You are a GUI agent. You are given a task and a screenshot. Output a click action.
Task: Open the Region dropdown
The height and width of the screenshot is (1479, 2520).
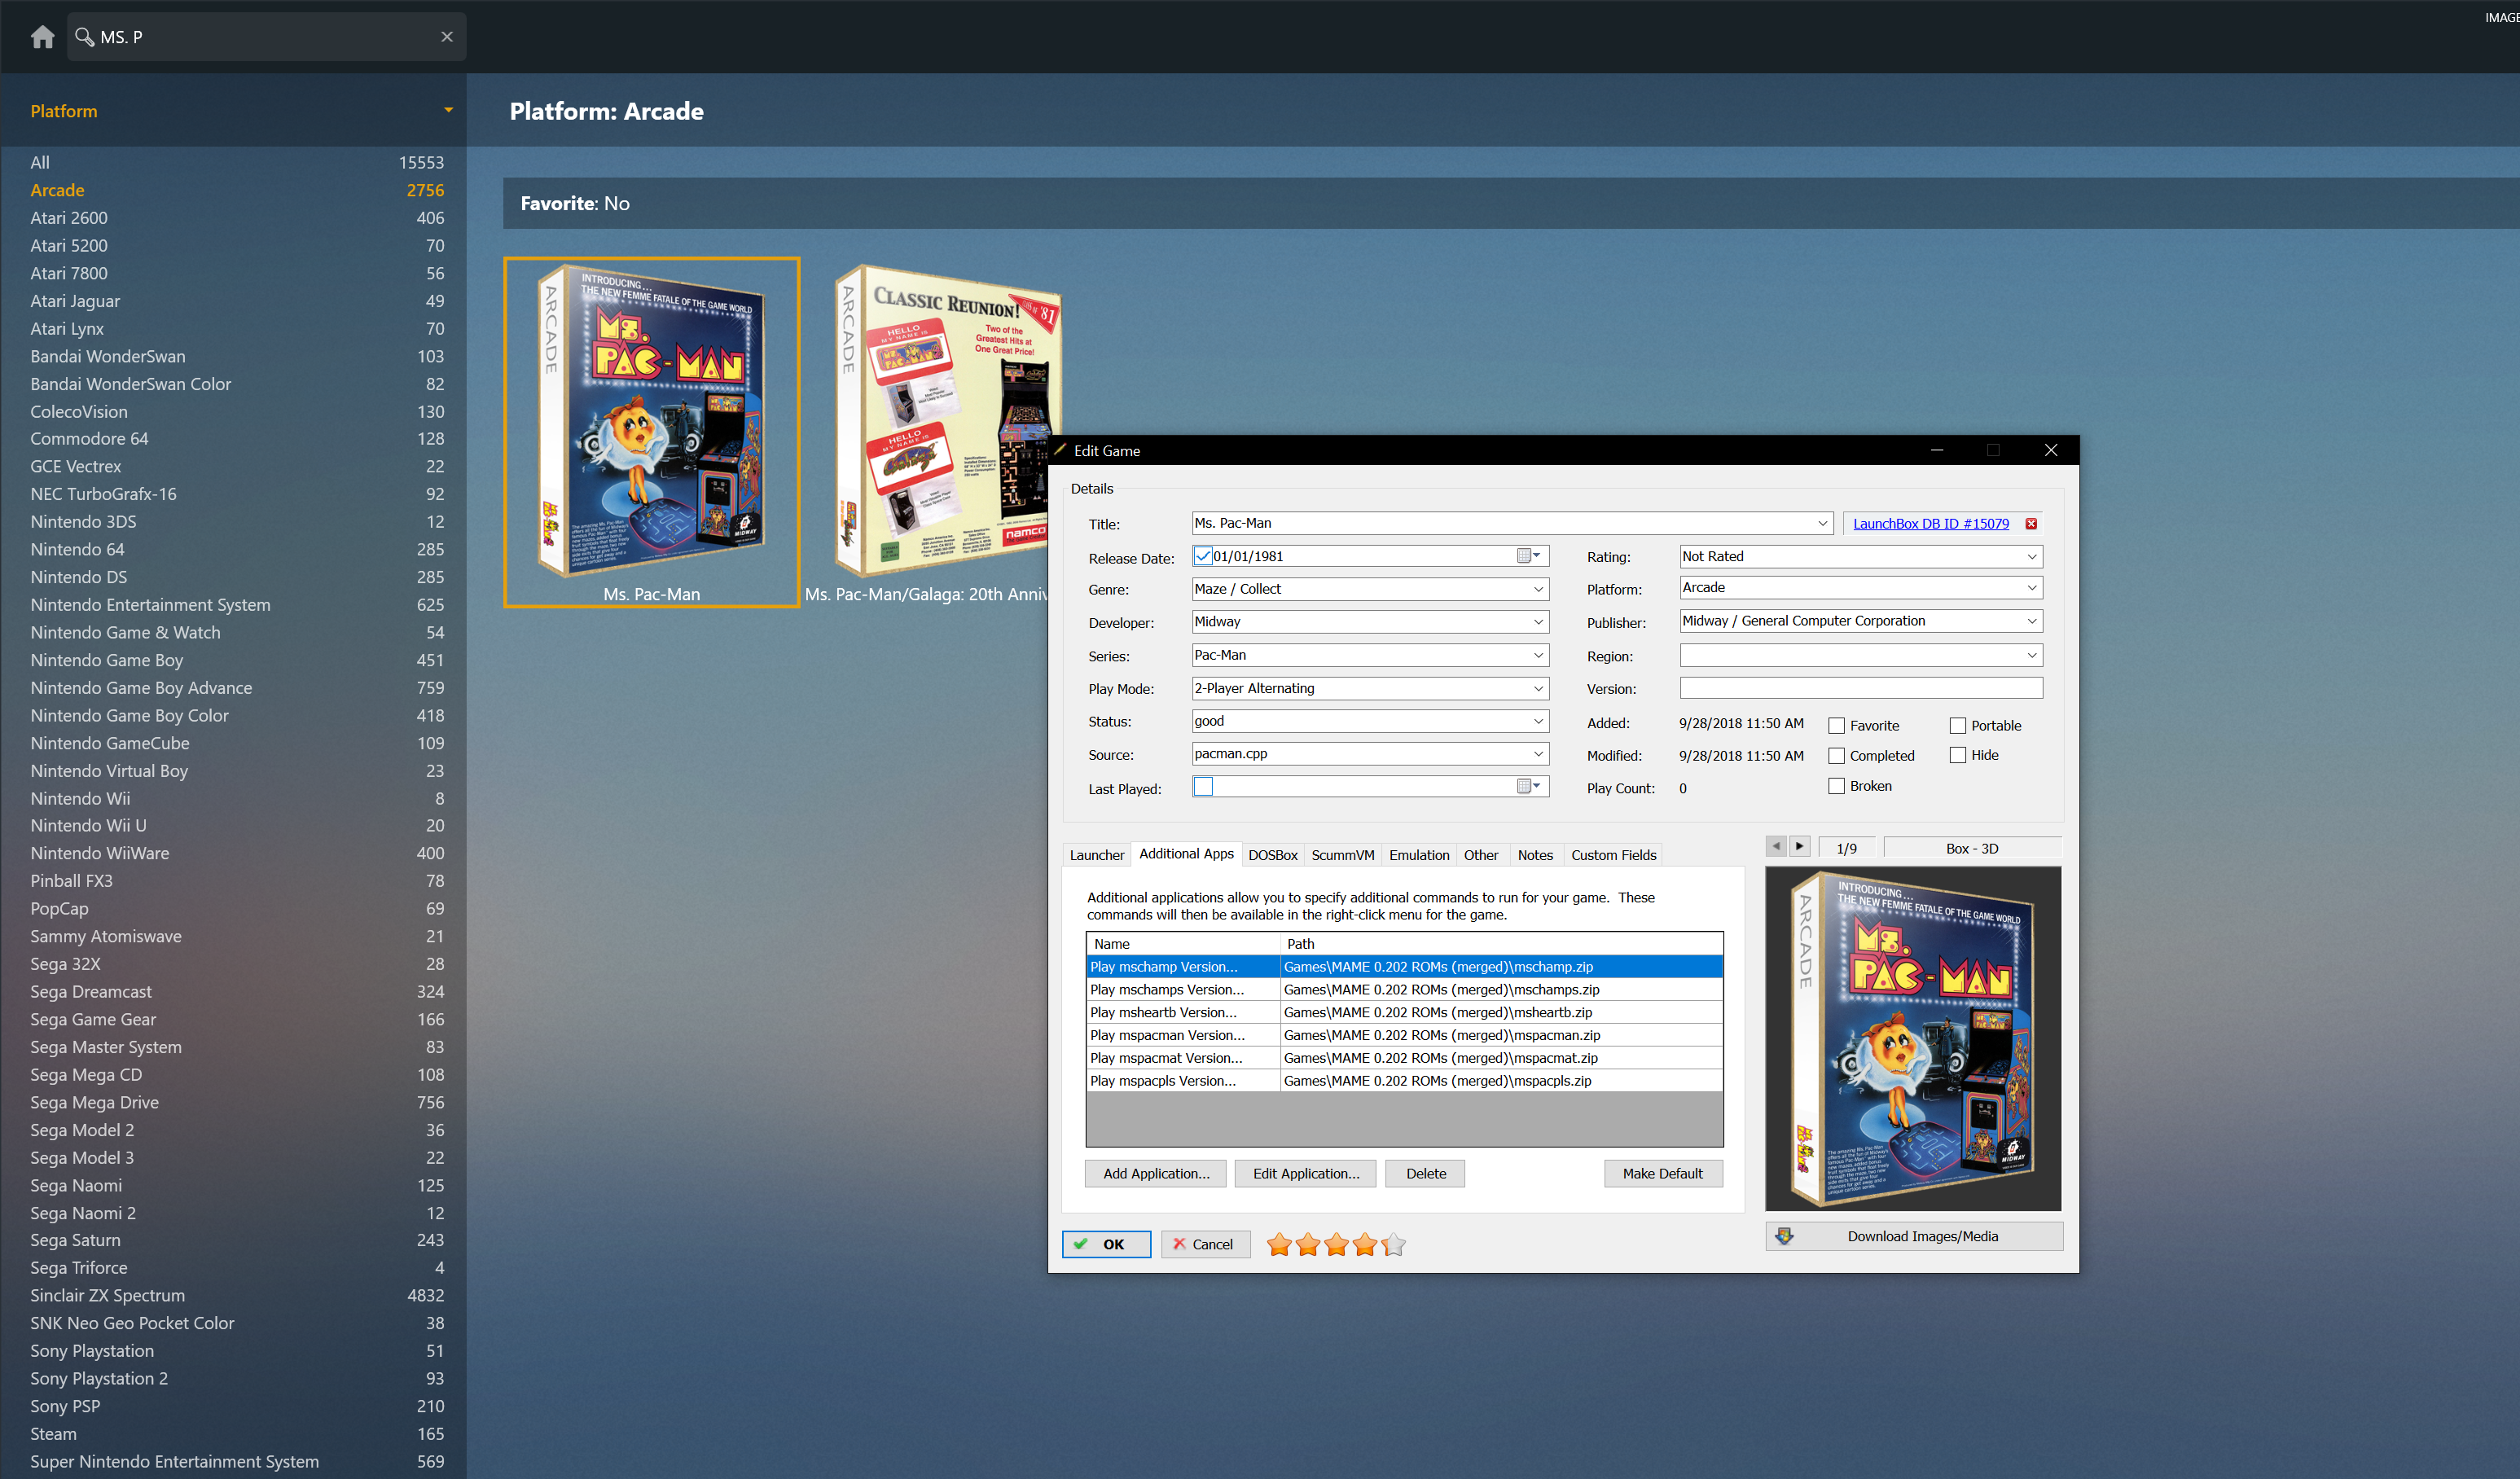pyautogui.click(x=2031, y=655)
